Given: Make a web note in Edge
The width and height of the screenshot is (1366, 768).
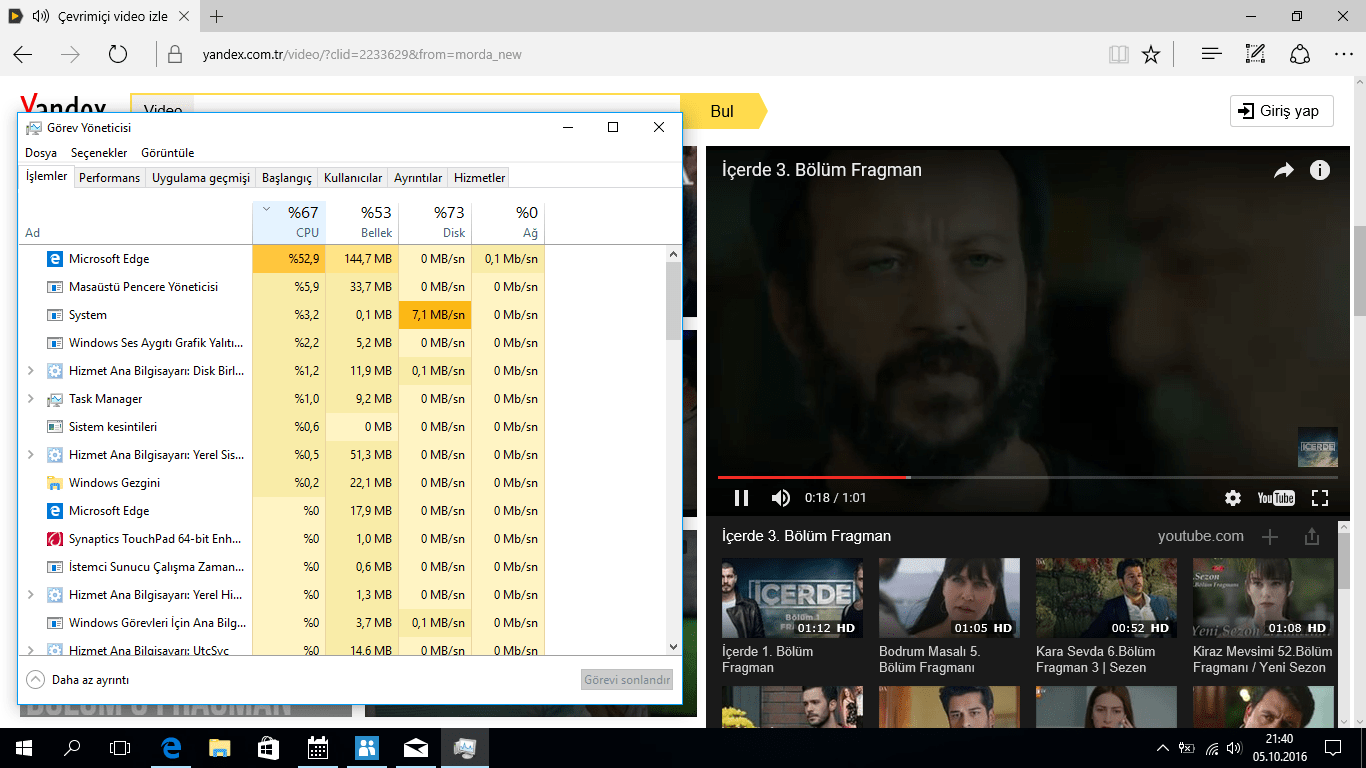Looking at the screenshot, I should coord(1256,54).
